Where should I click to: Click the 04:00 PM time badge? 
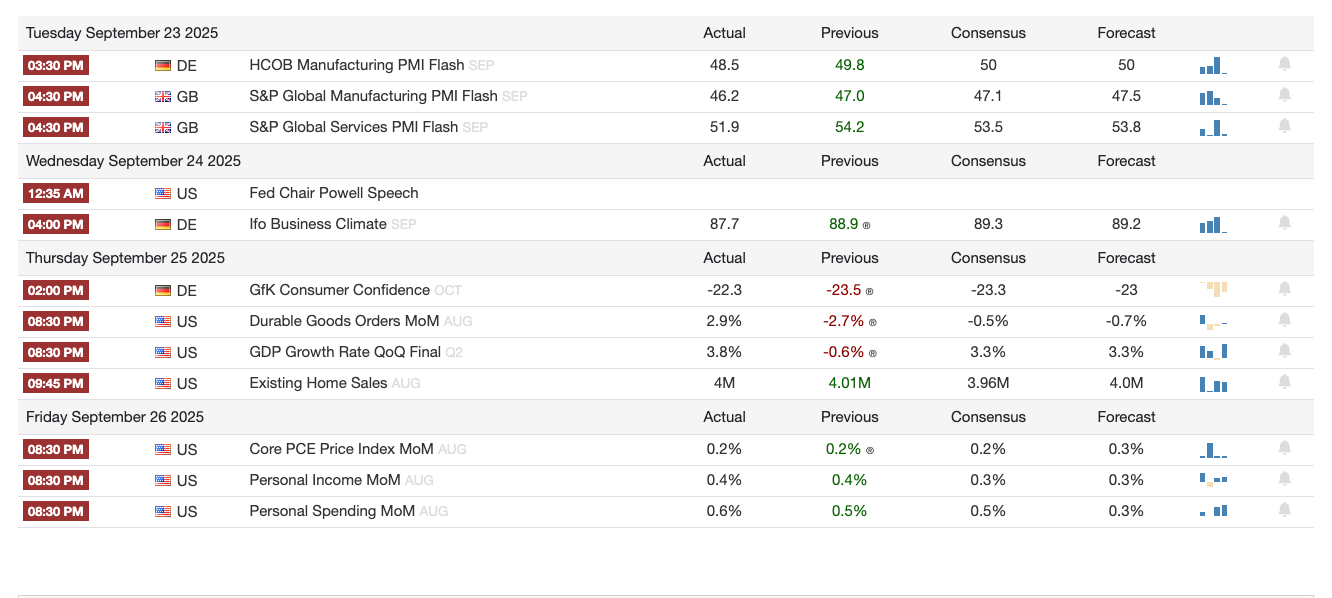[x=55, y=225]
